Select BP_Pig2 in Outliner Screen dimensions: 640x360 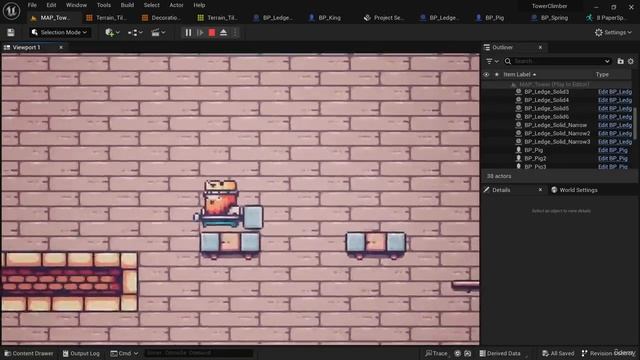(x=535, y=158)
